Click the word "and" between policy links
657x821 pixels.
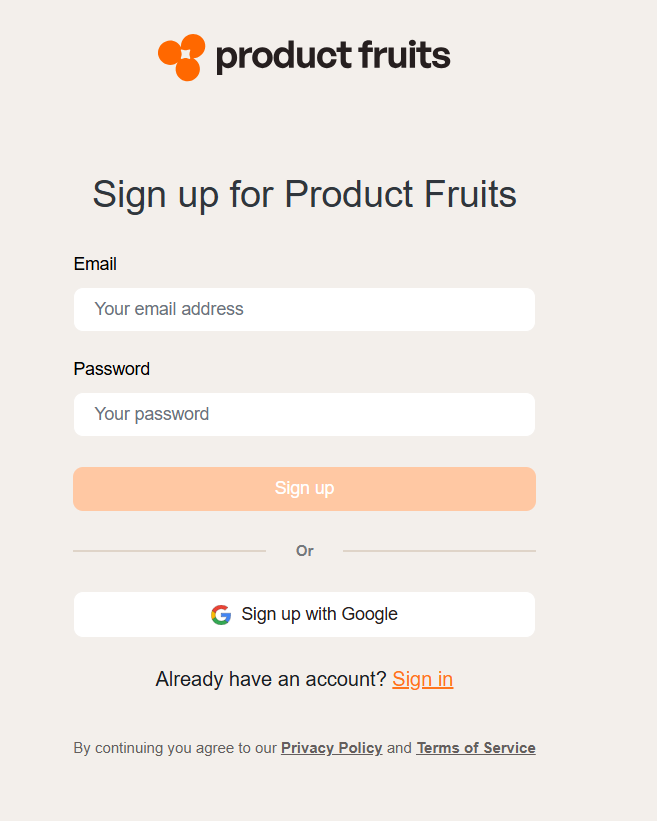399,748
